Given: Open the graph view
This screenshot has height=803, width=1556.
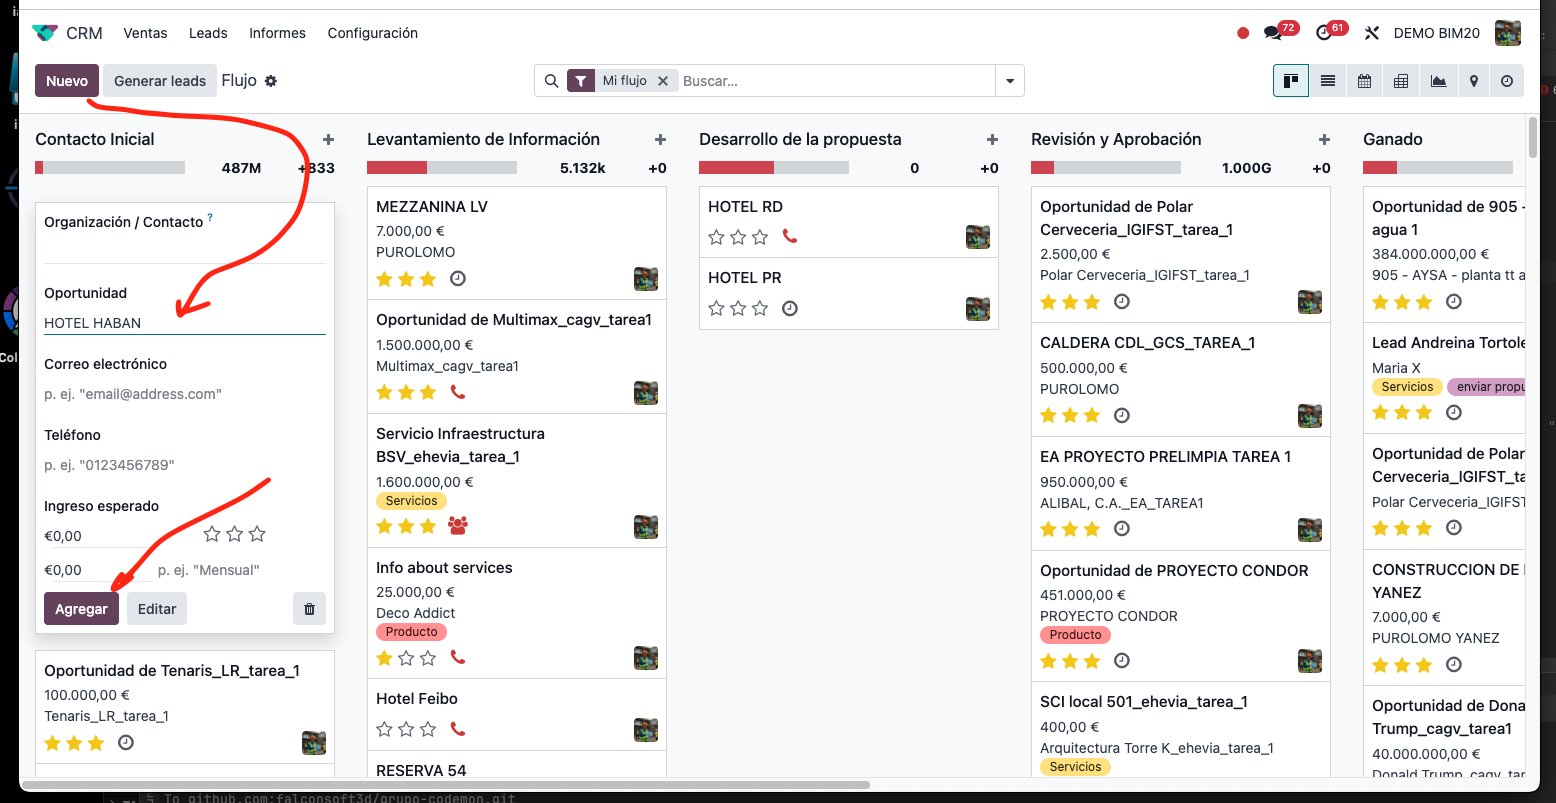Looking at the screenshot, I should coord(1437,80).
